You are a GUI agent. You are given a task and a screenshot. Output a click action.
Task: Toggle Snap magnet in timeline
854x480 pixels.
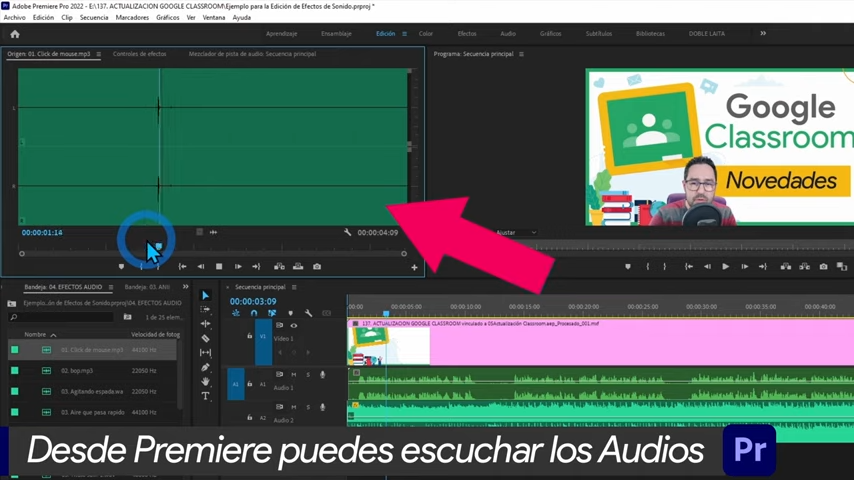point(254,313)
